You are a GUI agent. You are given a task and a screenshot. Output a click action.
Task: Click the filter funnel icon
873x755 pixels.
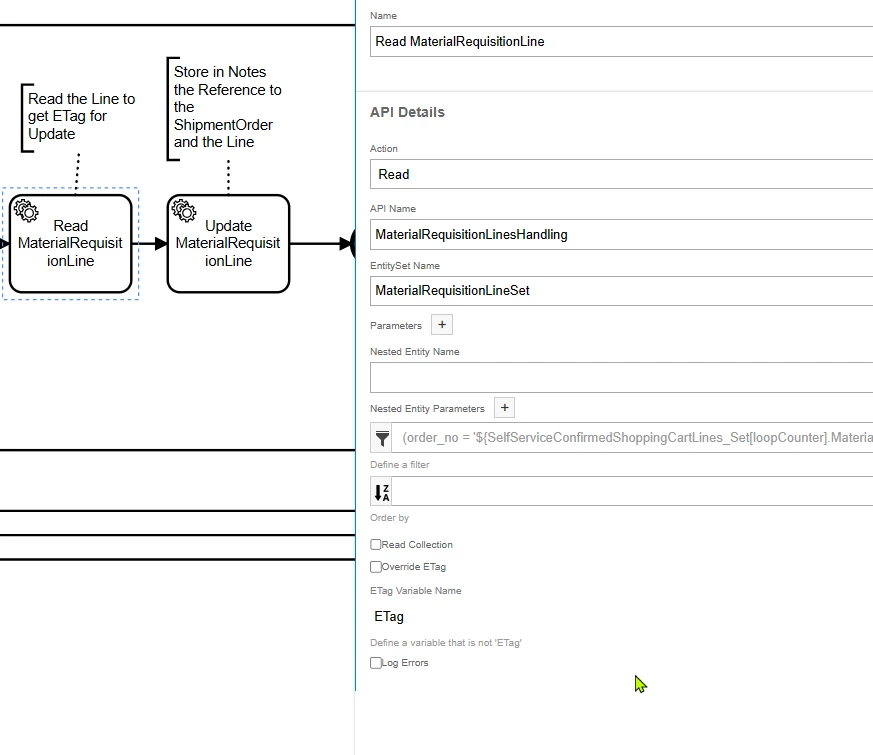coord(382,438)
